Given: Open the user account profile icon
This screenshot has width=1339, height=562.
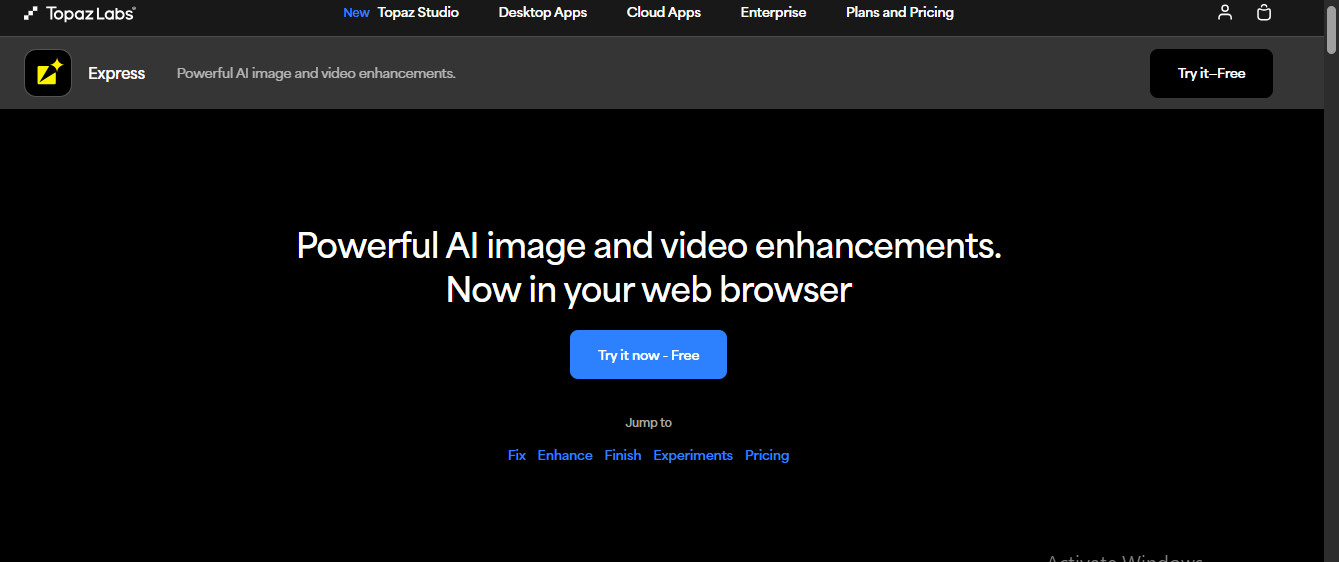Looking at the screenshot, I should 1225,13.
